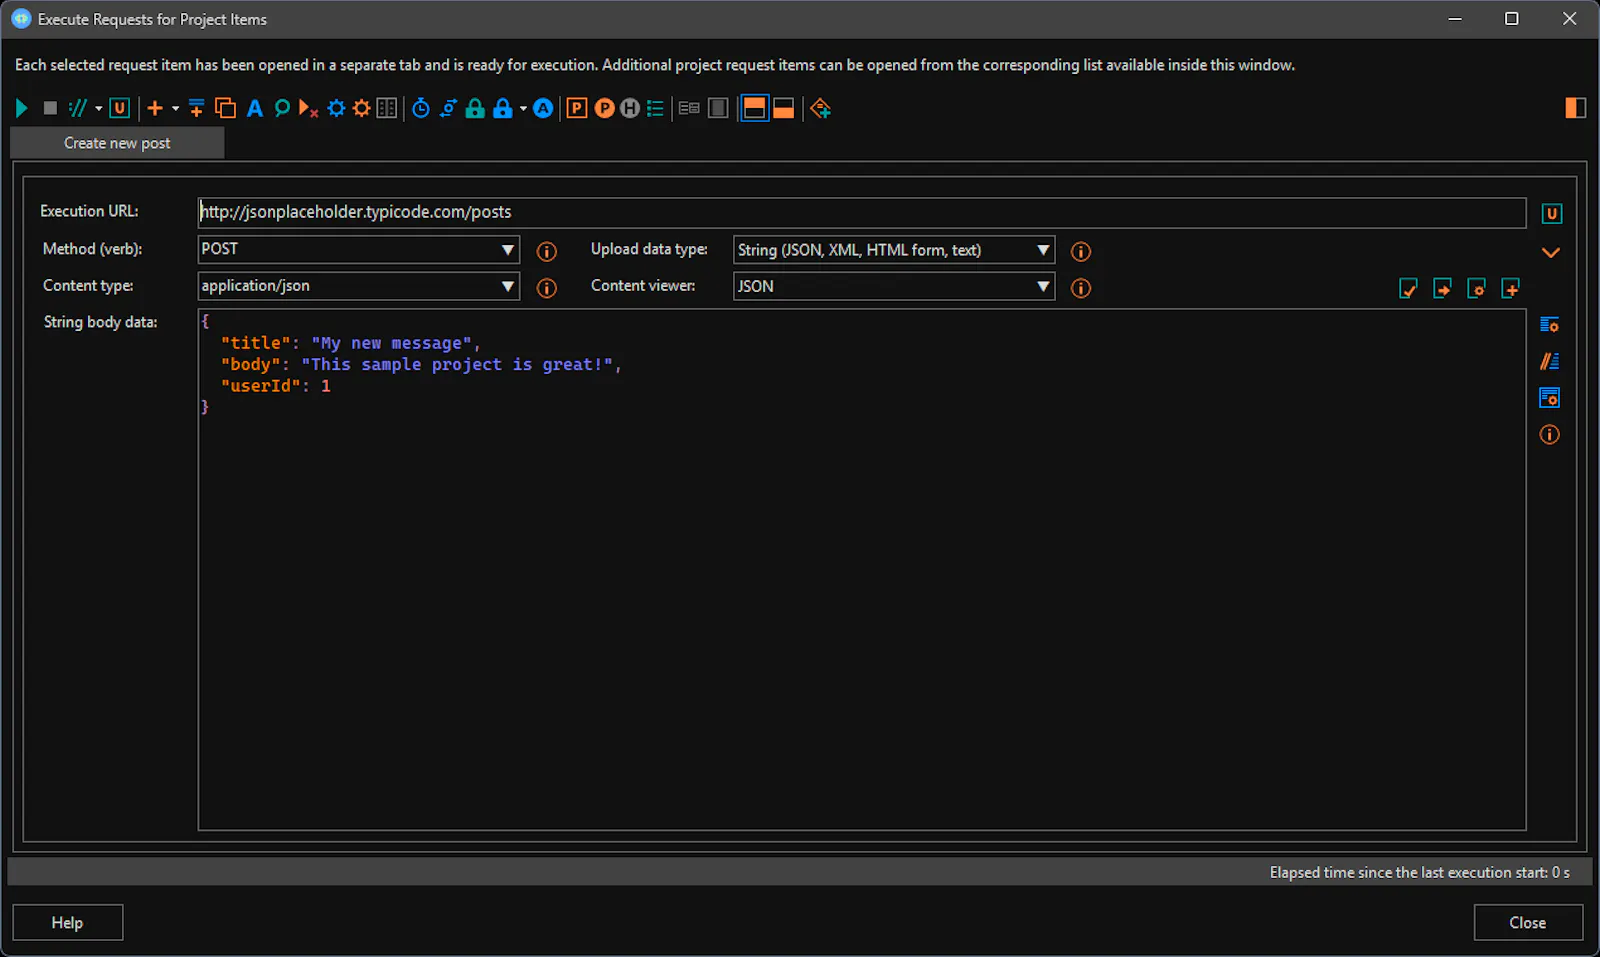Image resolution: width=1600 pixels, height=957 pixels.
Task: Toggle the selected top-pane orange layout button
Action: [x=755, y=108]
